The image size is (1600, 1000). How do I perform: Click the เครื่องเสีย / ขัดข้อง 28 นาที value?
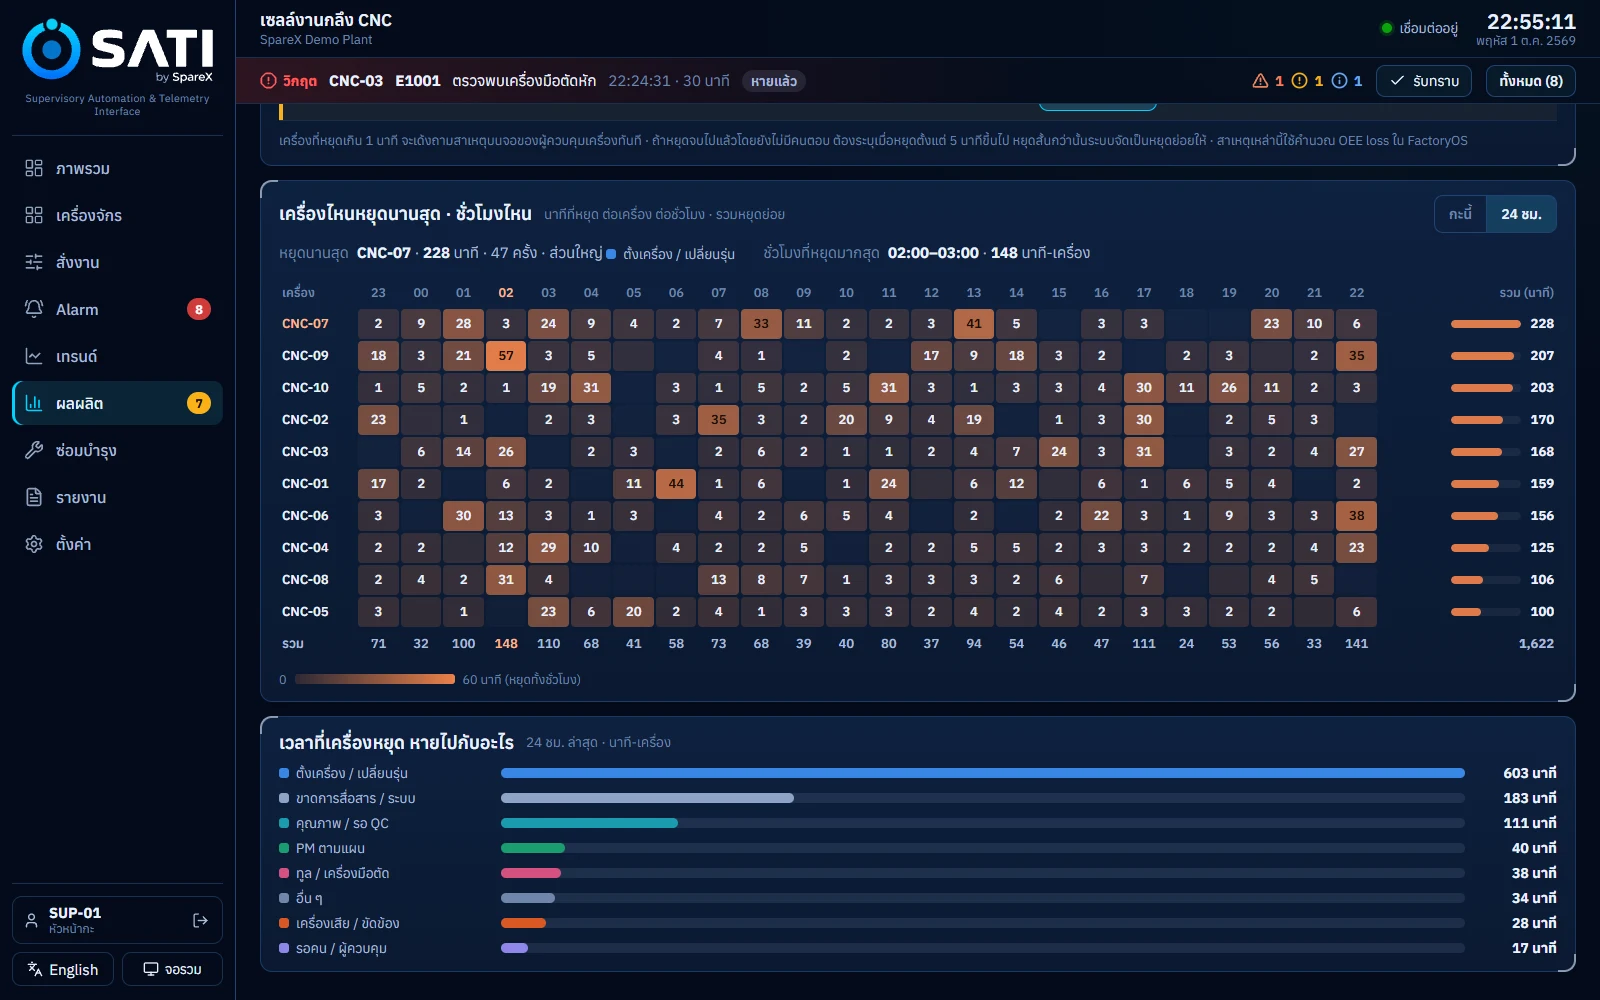pos(1533,923)
